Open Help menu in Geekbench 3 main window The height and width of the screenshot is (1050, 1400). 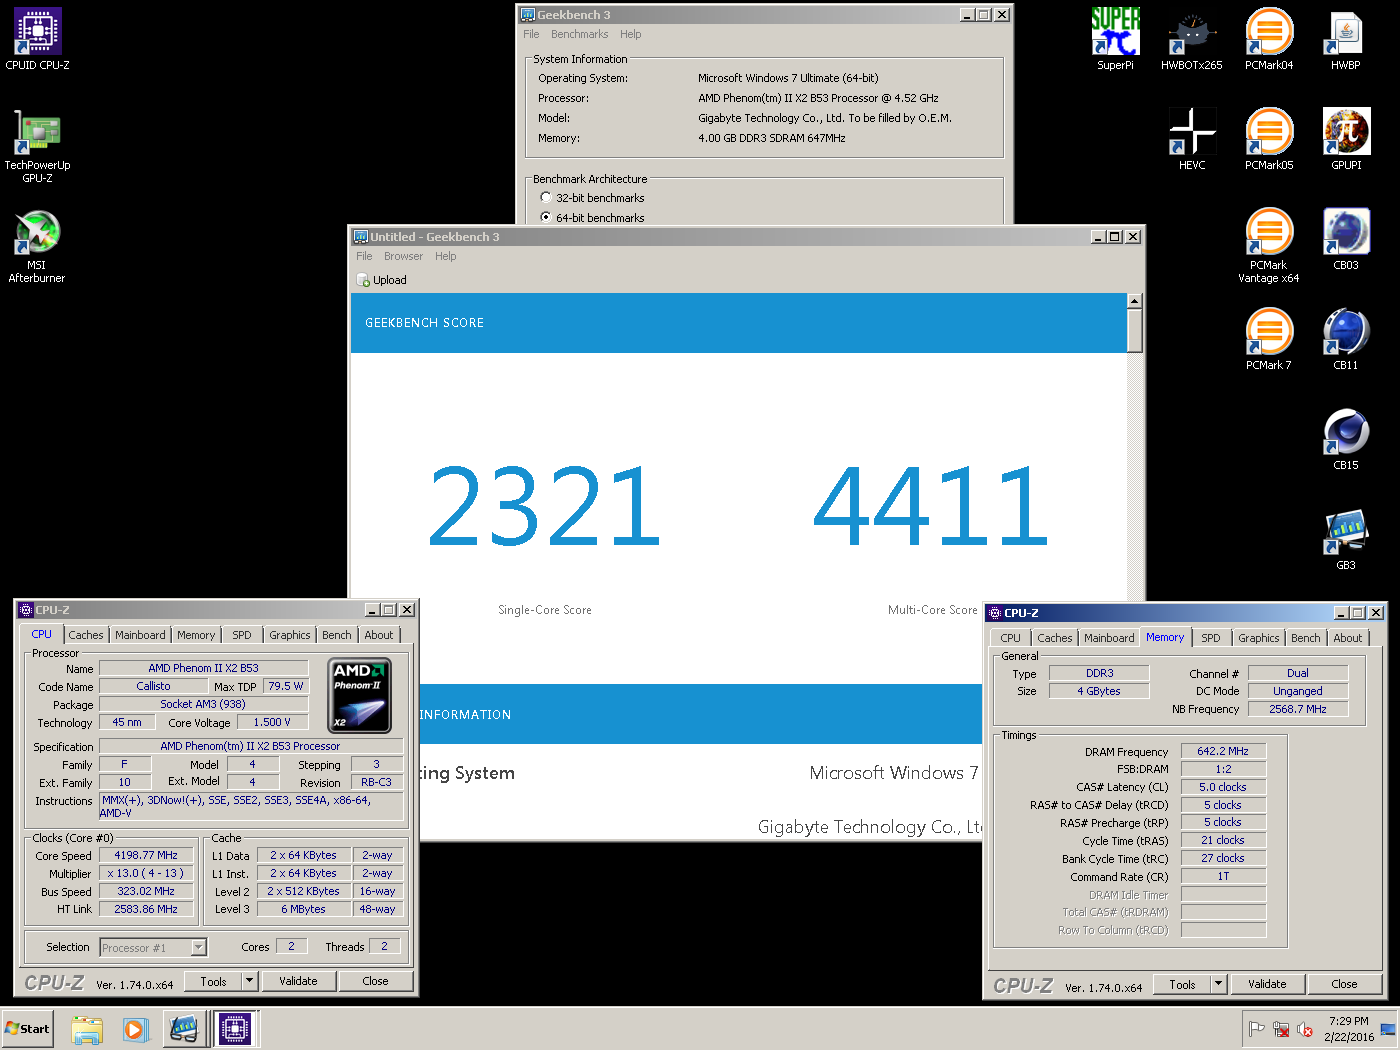[630, 34]
